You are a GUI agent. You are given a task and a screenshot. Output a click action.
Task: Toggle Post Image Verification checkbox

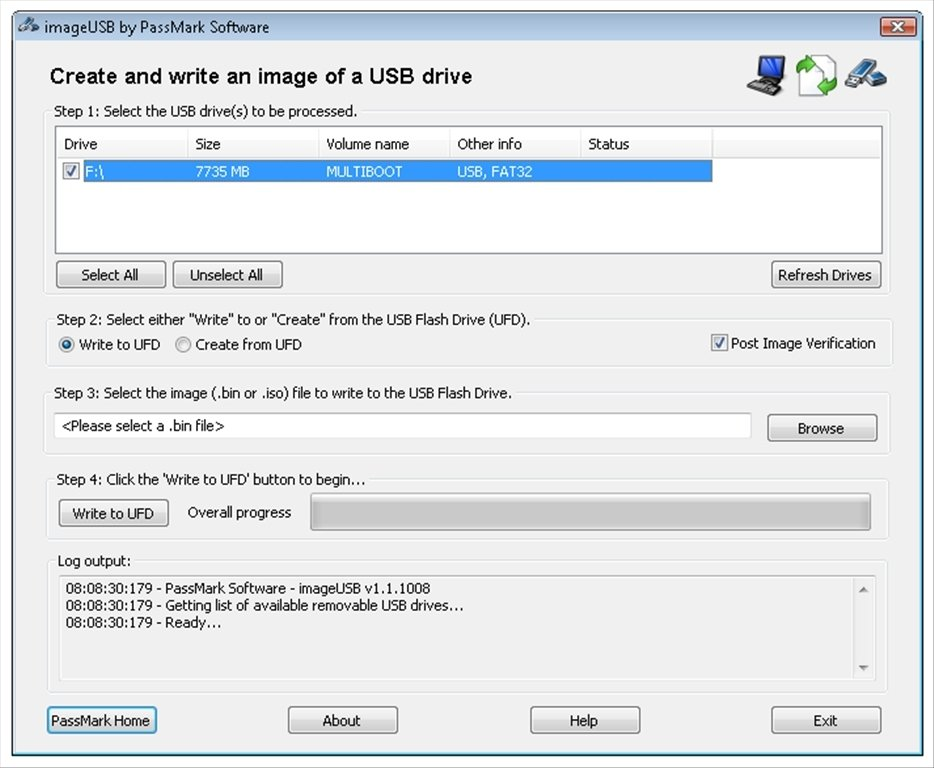click(719, 343)
